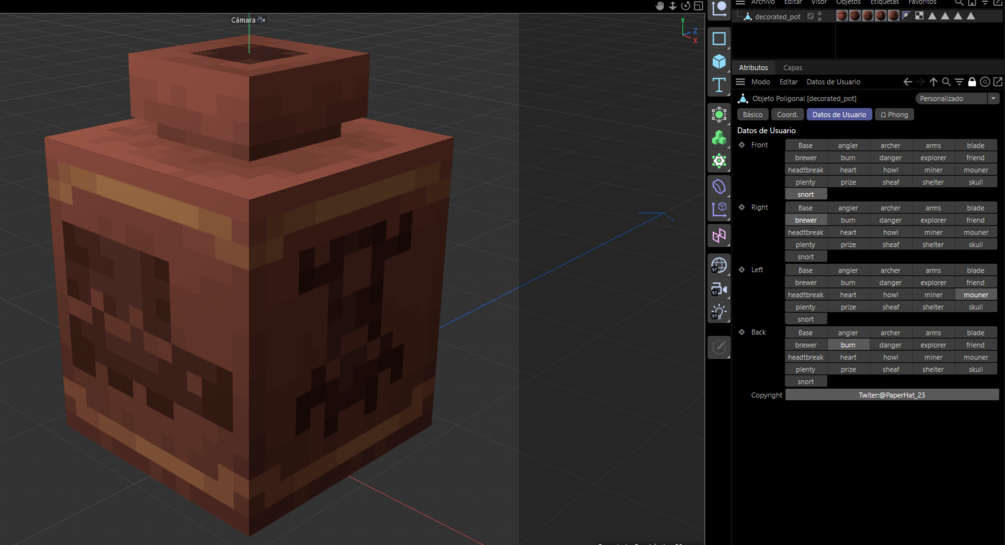Screen dimensions: 1005x545
Task: Open the Attributes Editar menu
Action: point(788,81)
